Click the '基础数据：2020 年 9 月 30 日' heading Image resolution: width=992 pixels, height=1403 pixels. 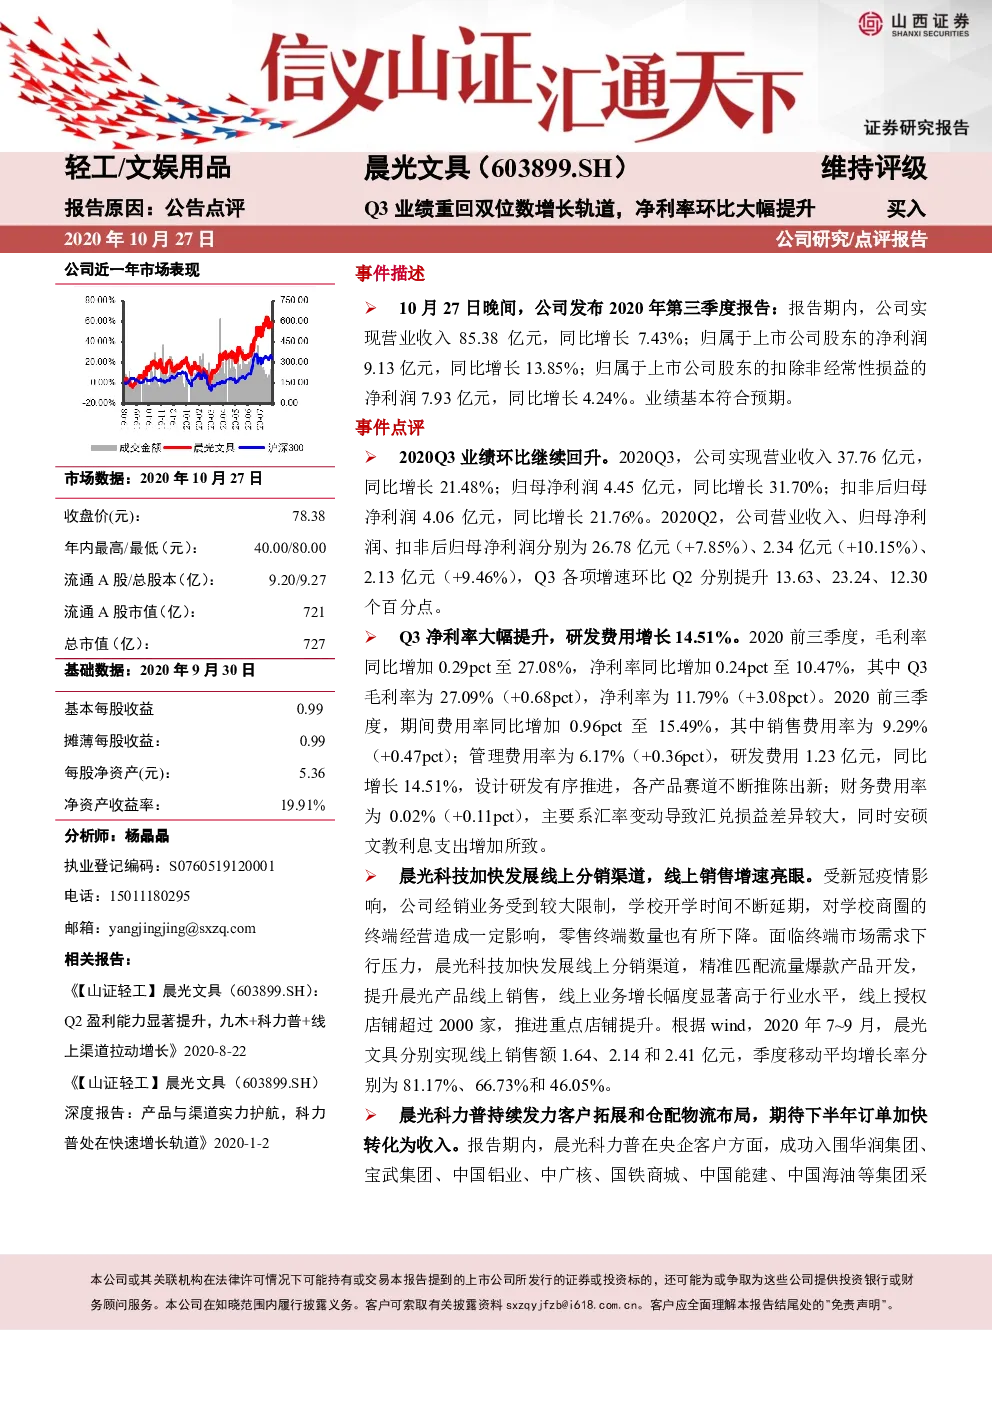point(160,670)
